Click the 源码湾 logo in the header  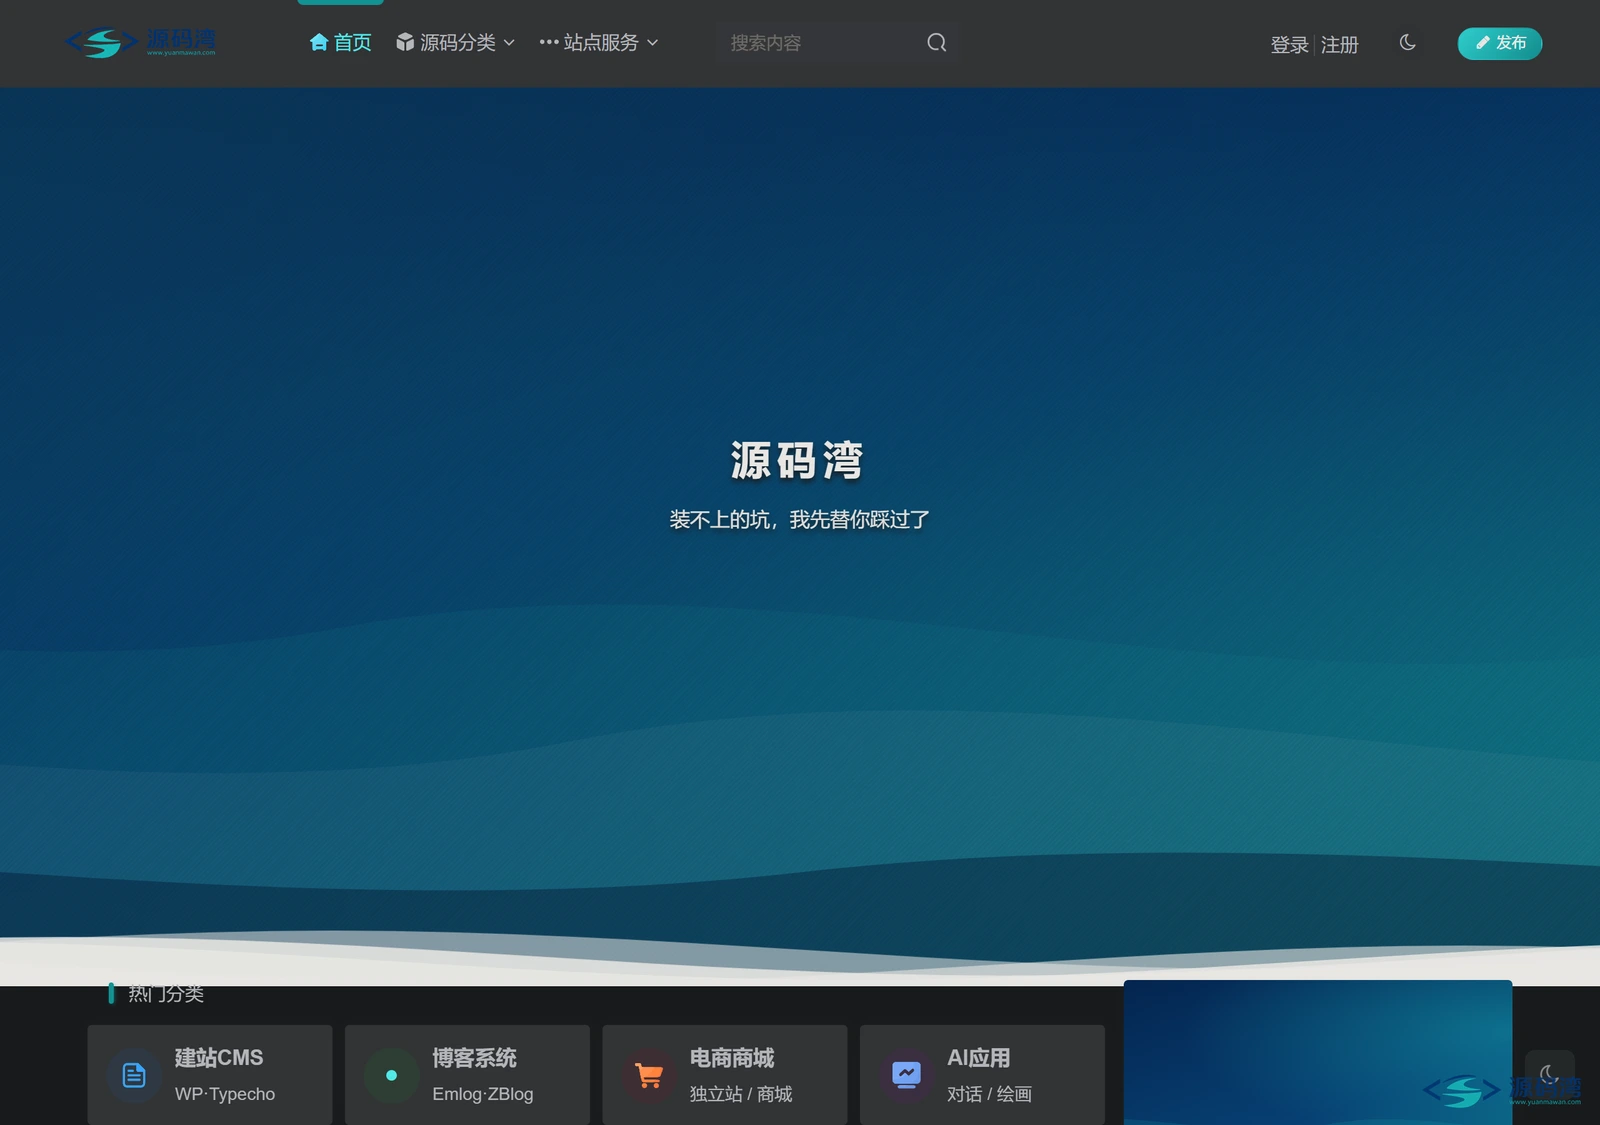pyautogui.click(x=140, y=43)
